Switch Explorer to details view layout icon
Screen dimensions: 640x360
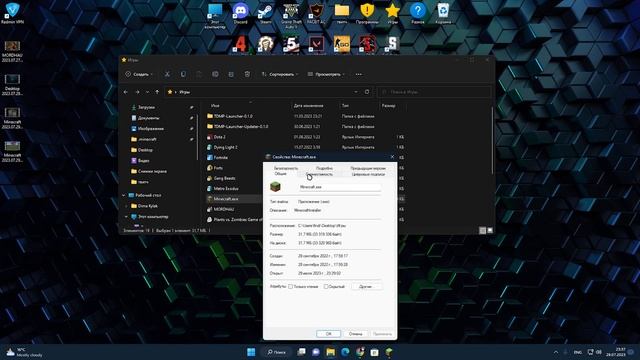[482, 231]
